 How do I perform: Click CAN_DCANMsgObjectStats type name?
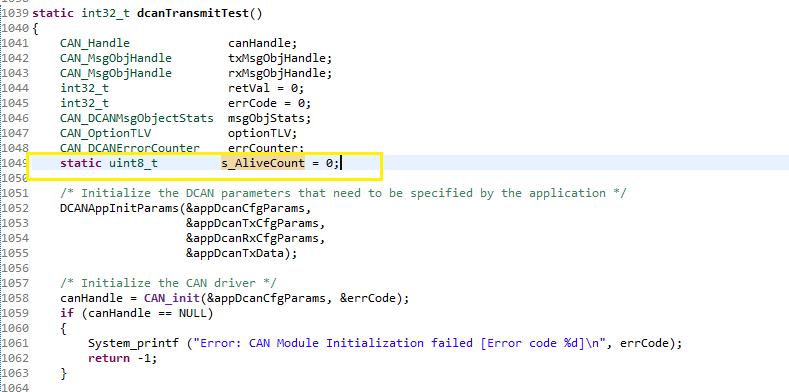pos(137,118)
